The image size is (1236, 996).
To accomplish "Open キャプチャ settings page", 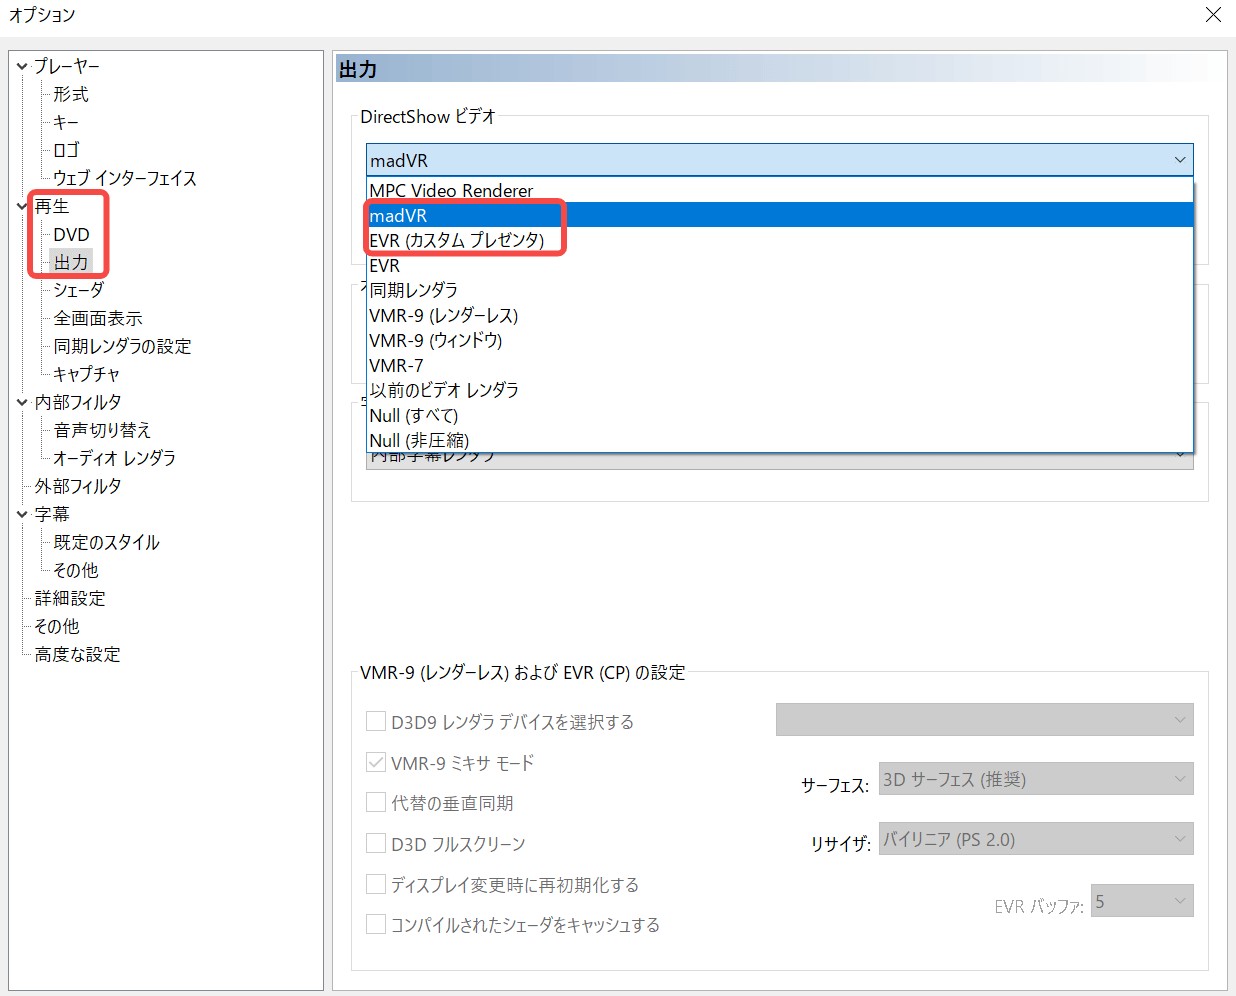I will click(x=87, y=374).
